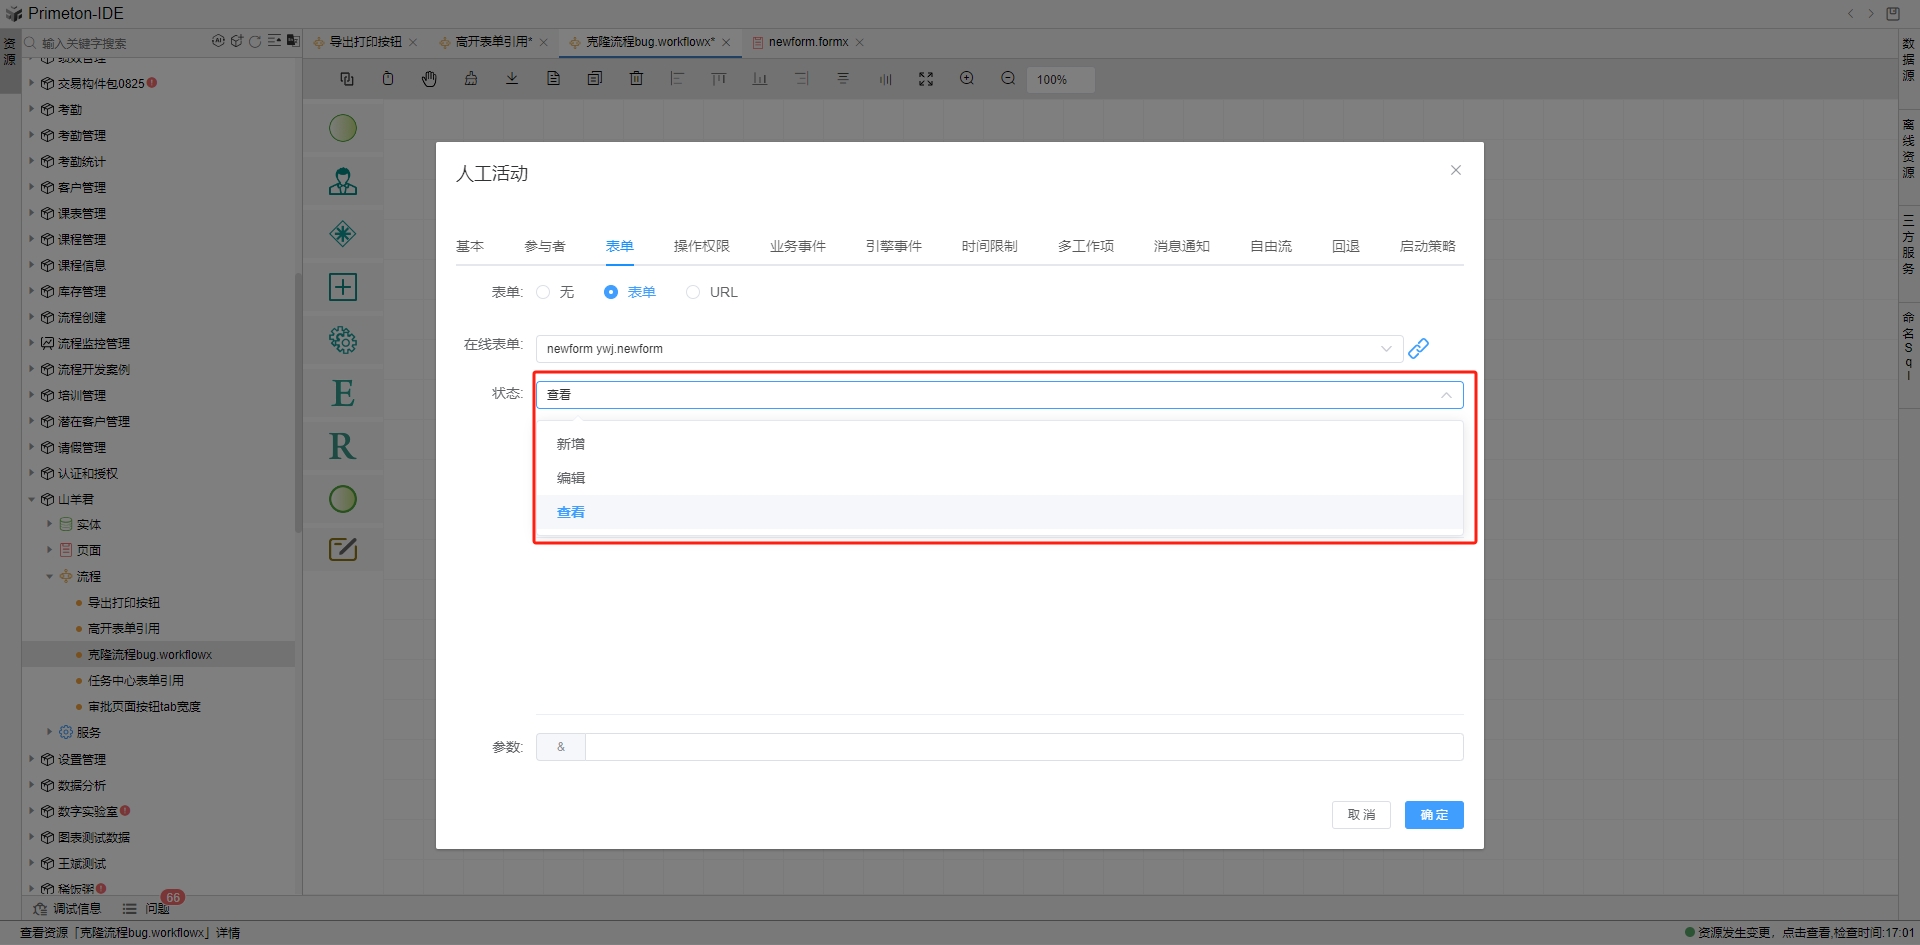Switch to the 参与者 tab

(x=544, y=246)
